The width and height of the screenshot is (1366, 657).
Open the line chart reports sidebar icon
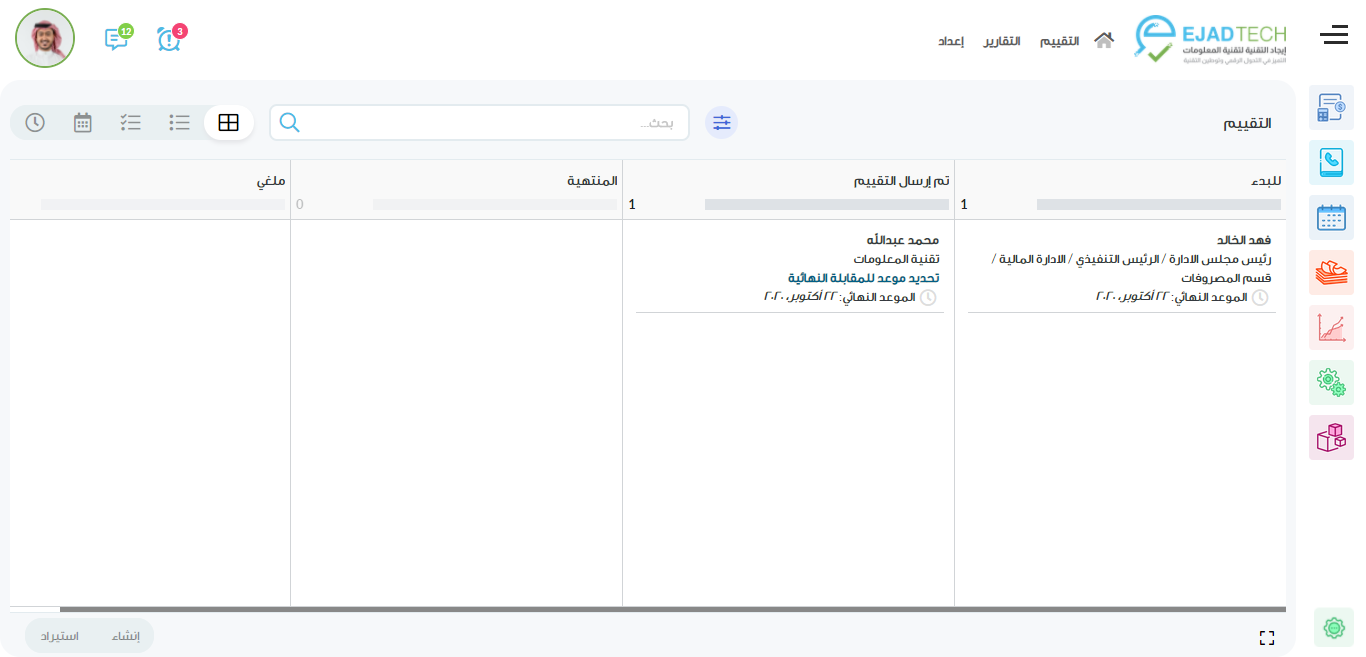1331,327
